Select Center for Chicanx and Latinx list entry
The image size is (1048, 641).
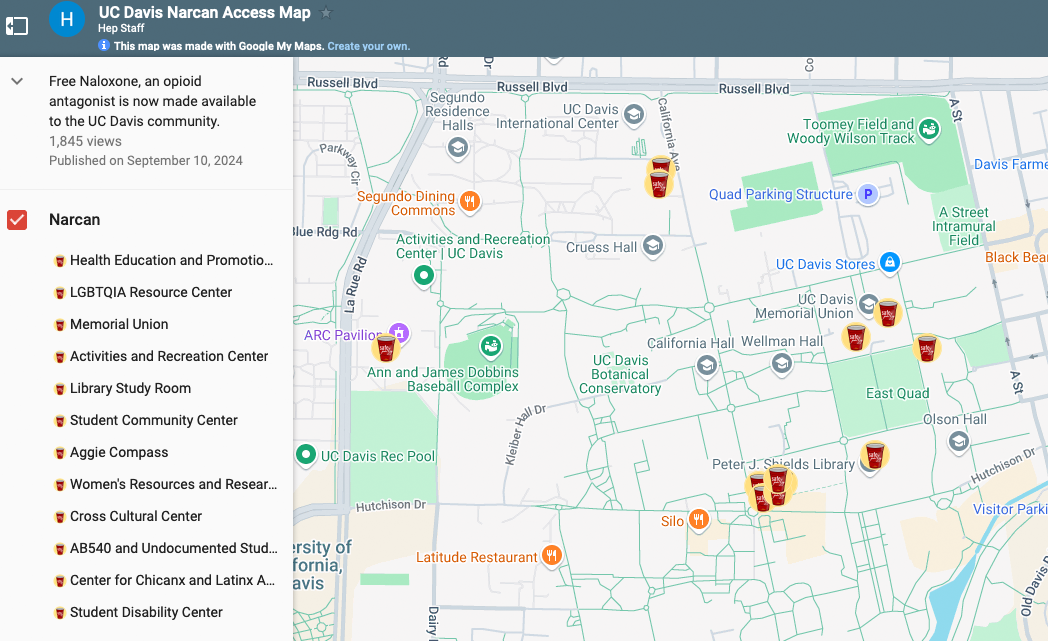click(164, 581)
